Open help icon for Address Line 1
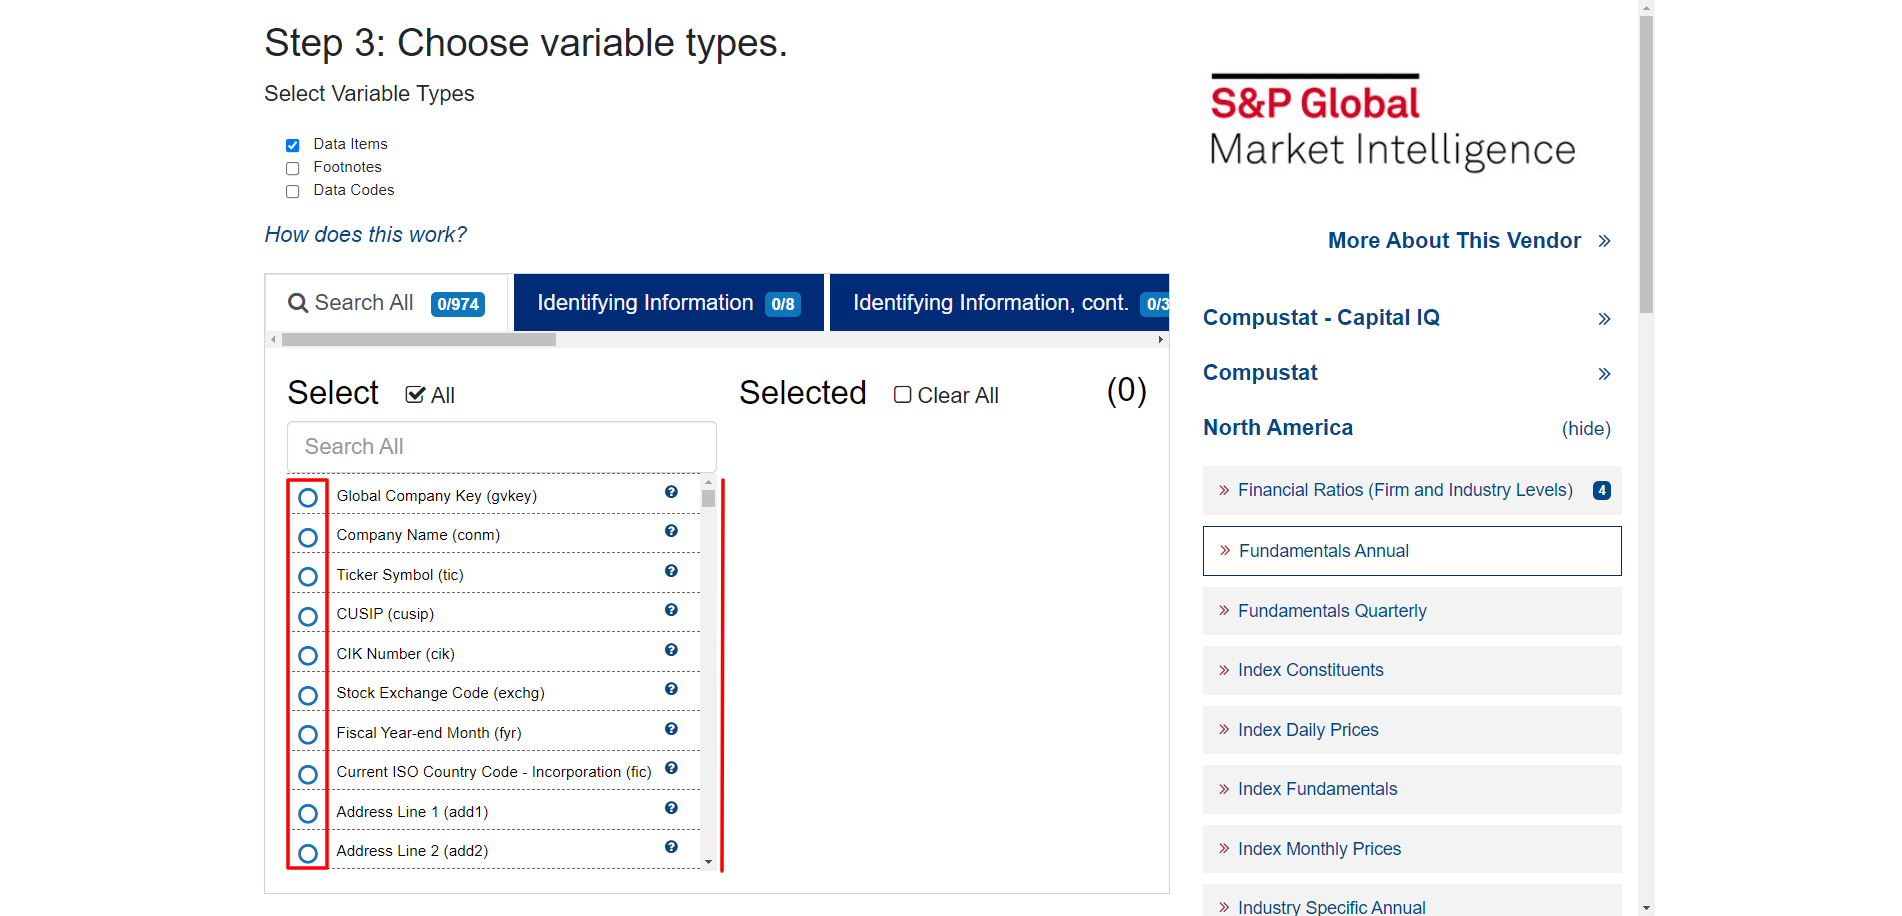Screen dimensions: 1902x916 [671, 808]
